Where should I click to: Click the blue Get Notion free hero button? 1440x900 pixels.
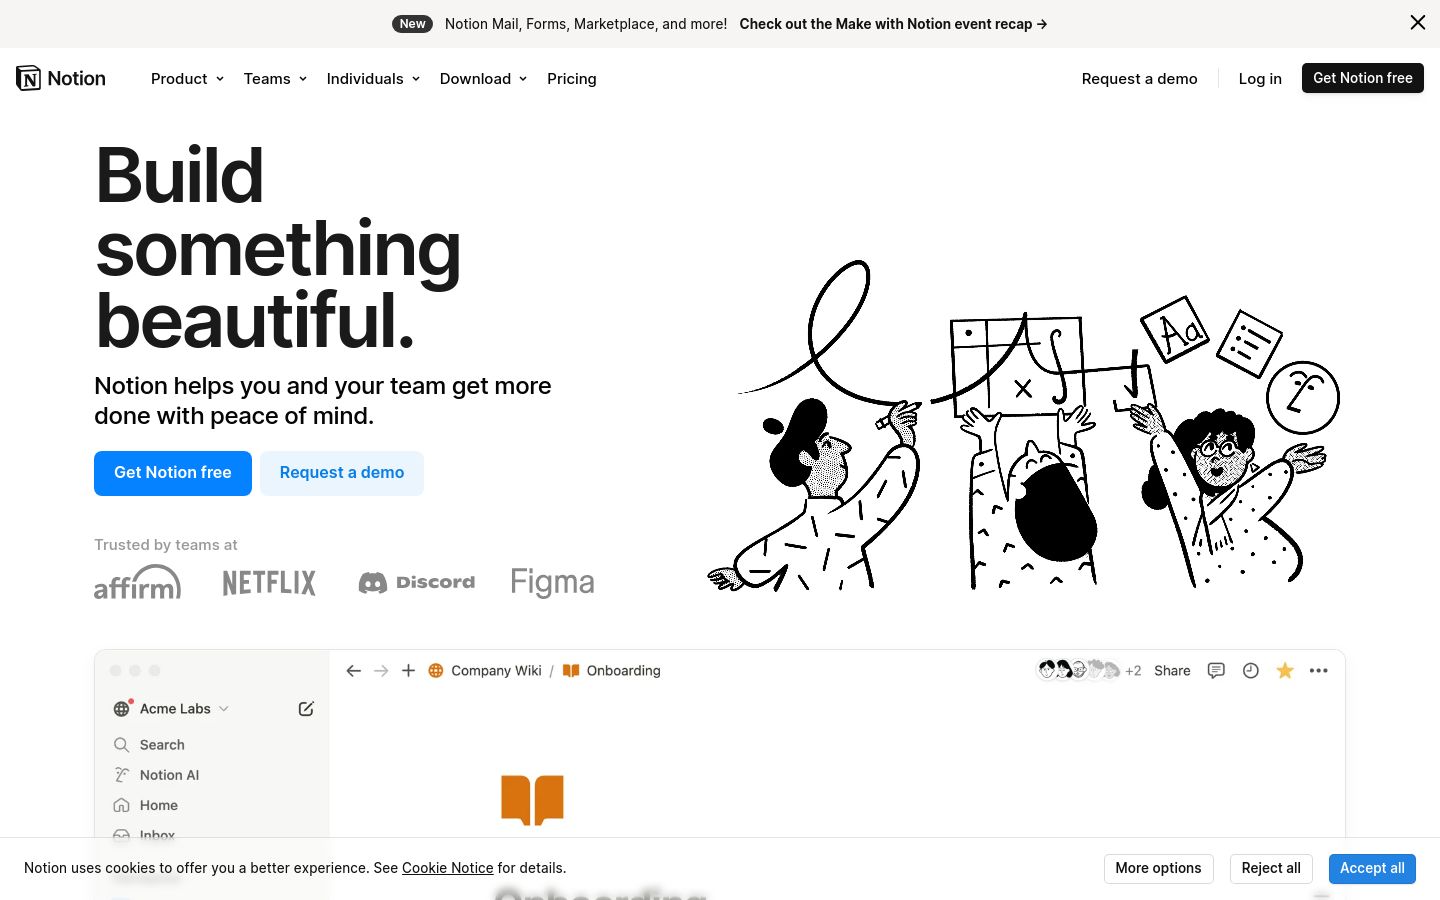pos(173,473)
